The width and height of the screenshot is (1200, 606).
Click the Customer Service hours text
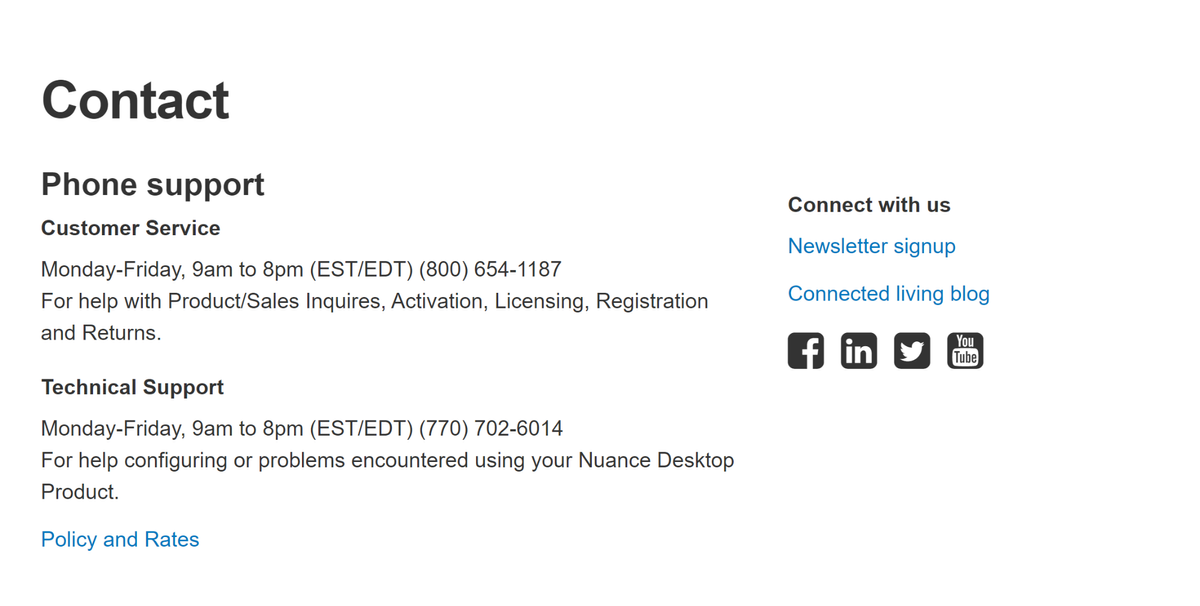[227, 269]
